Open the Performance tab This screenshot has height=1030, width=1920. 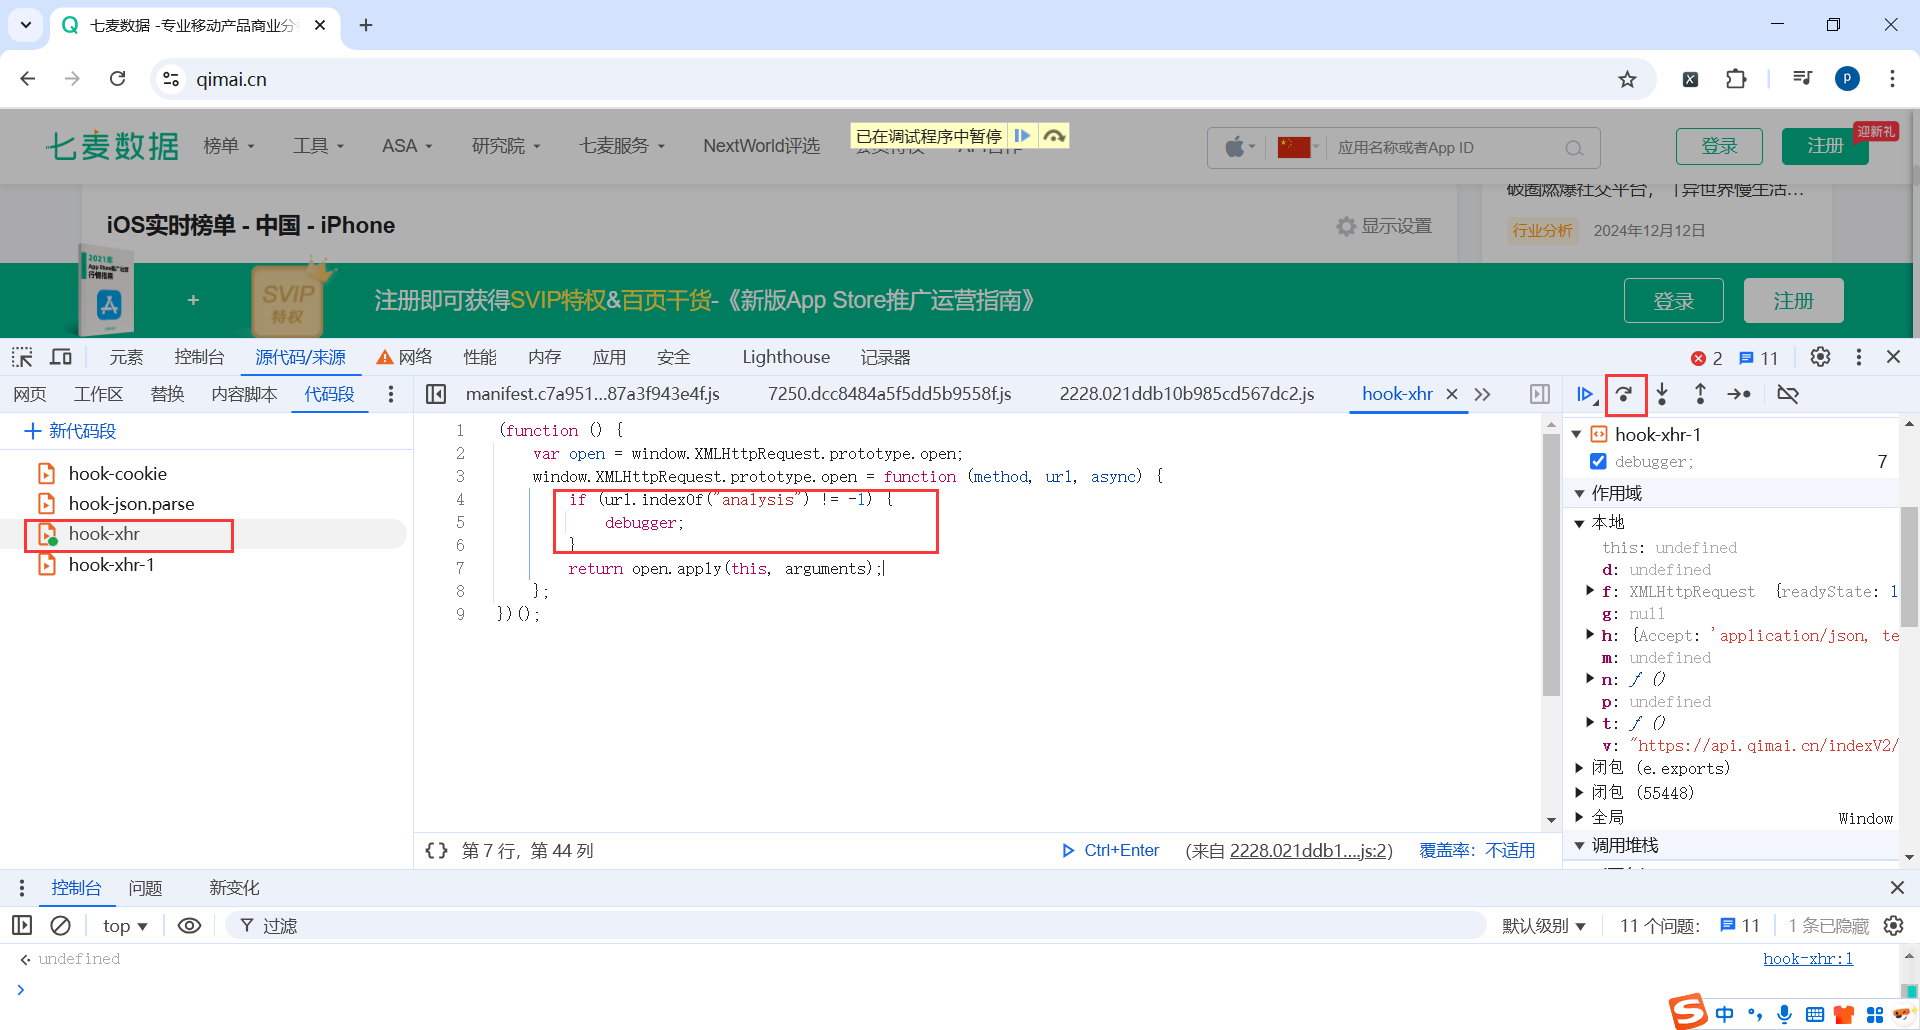coord(480,357)
